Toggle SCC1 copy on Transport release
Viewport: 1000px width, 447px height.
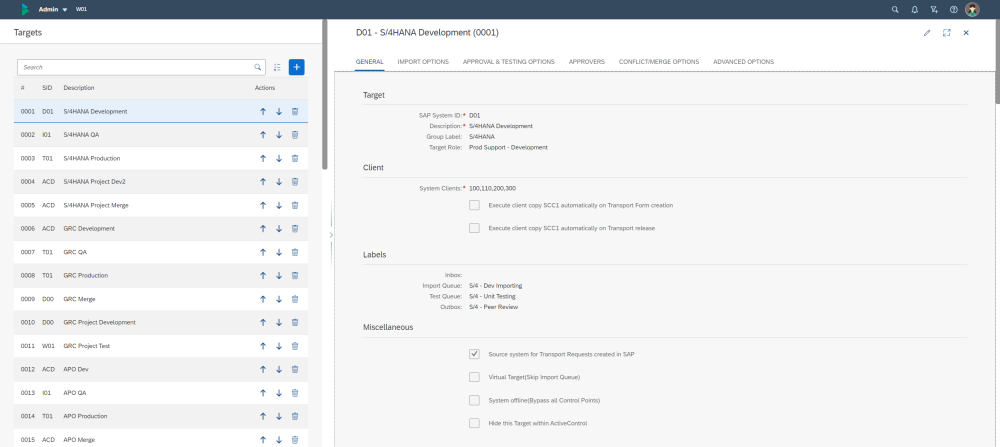click(474, 228)
